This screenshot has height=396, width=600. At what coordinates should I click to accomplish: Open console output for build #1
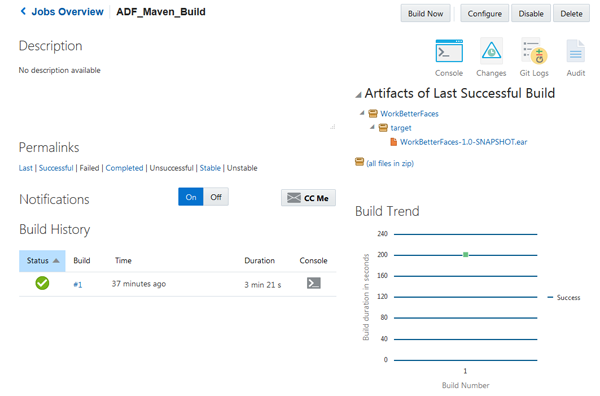pyautogui.click(x=313, y=284)
